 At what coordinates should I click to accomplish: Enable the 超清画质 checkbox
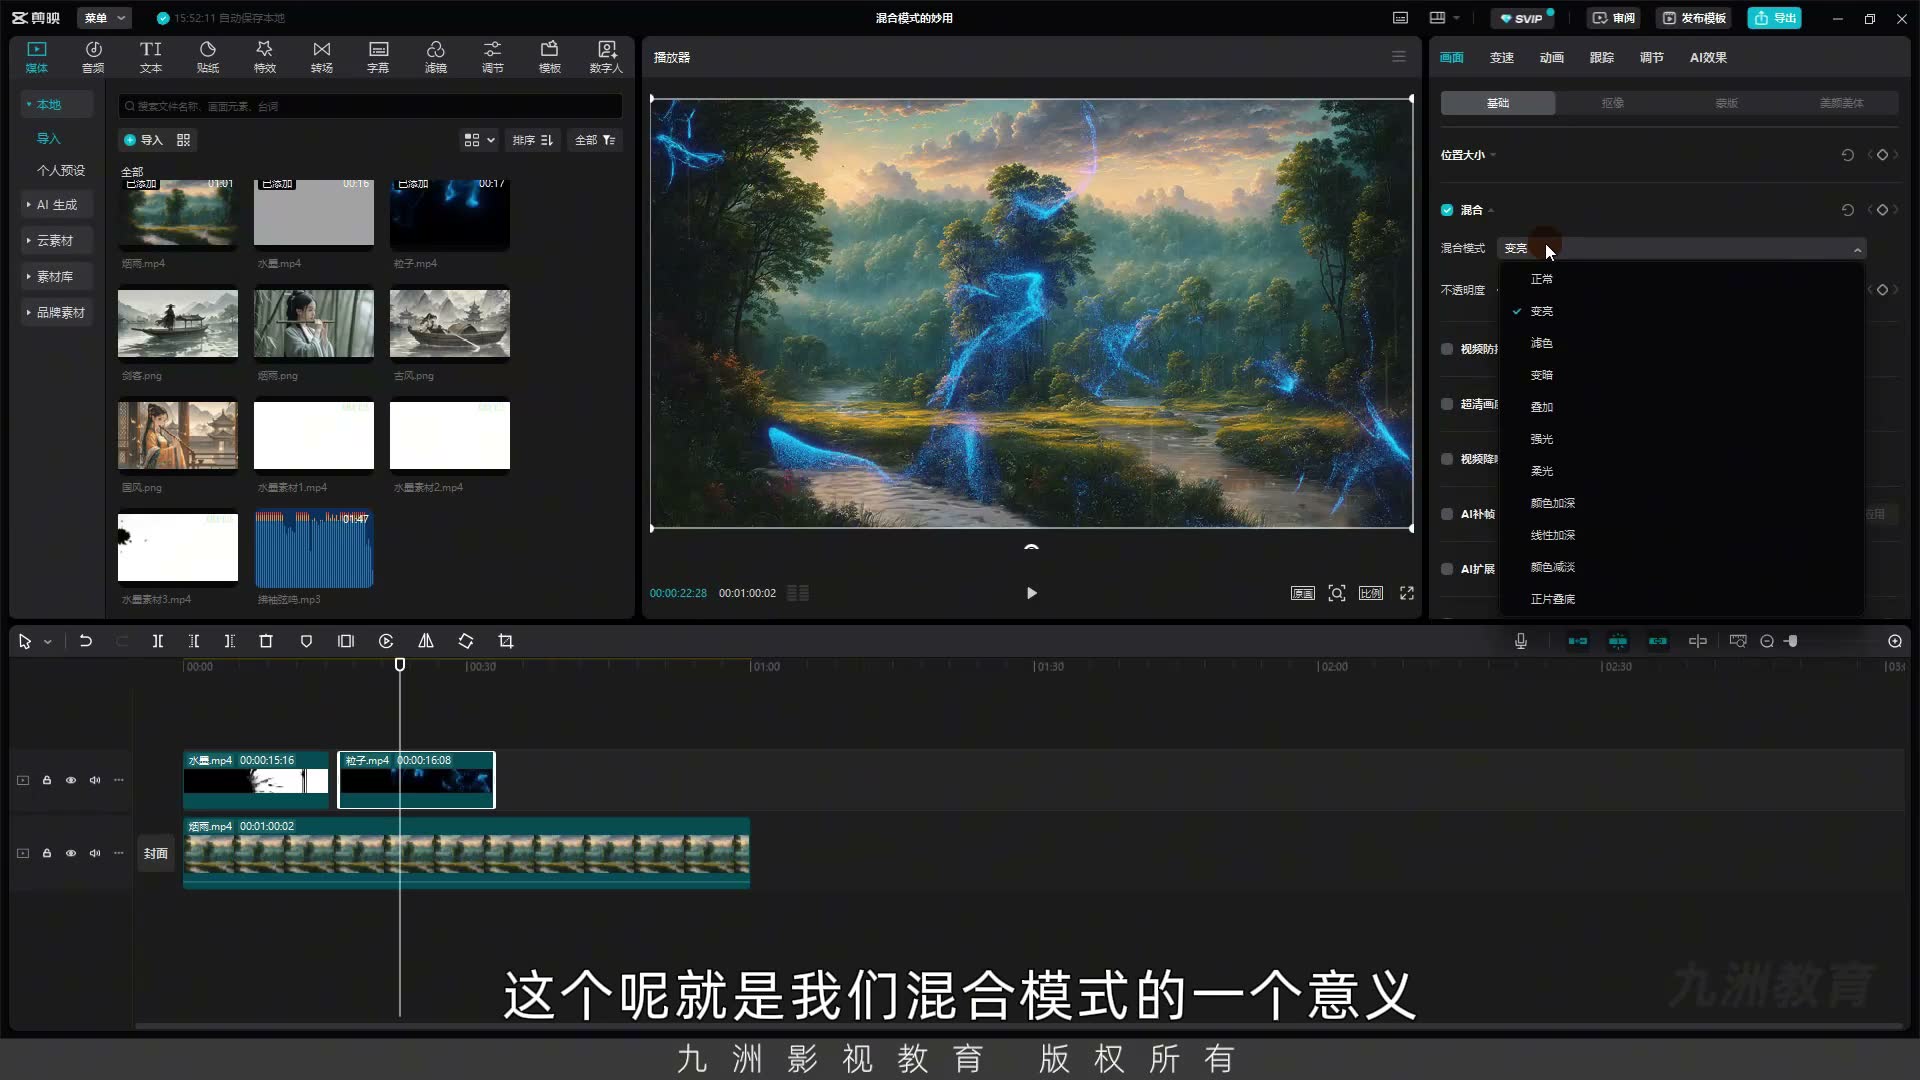click(1447, 404)
